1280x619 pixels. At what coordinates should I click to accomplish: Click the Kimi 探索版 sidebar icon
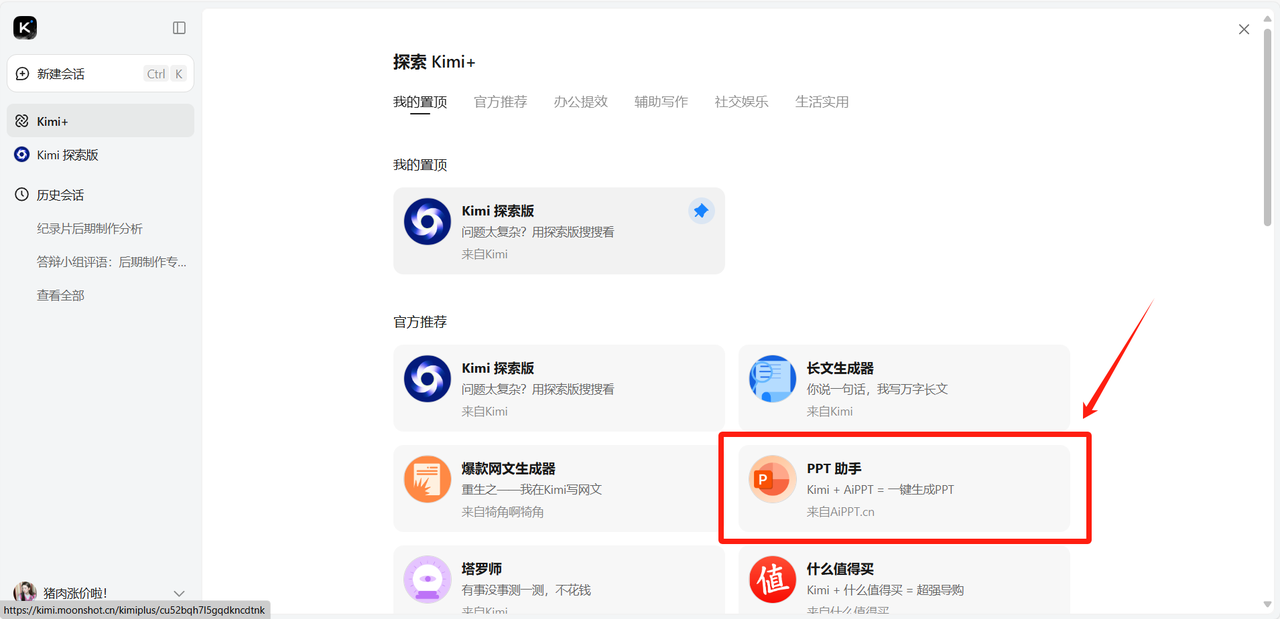[22, 155]
